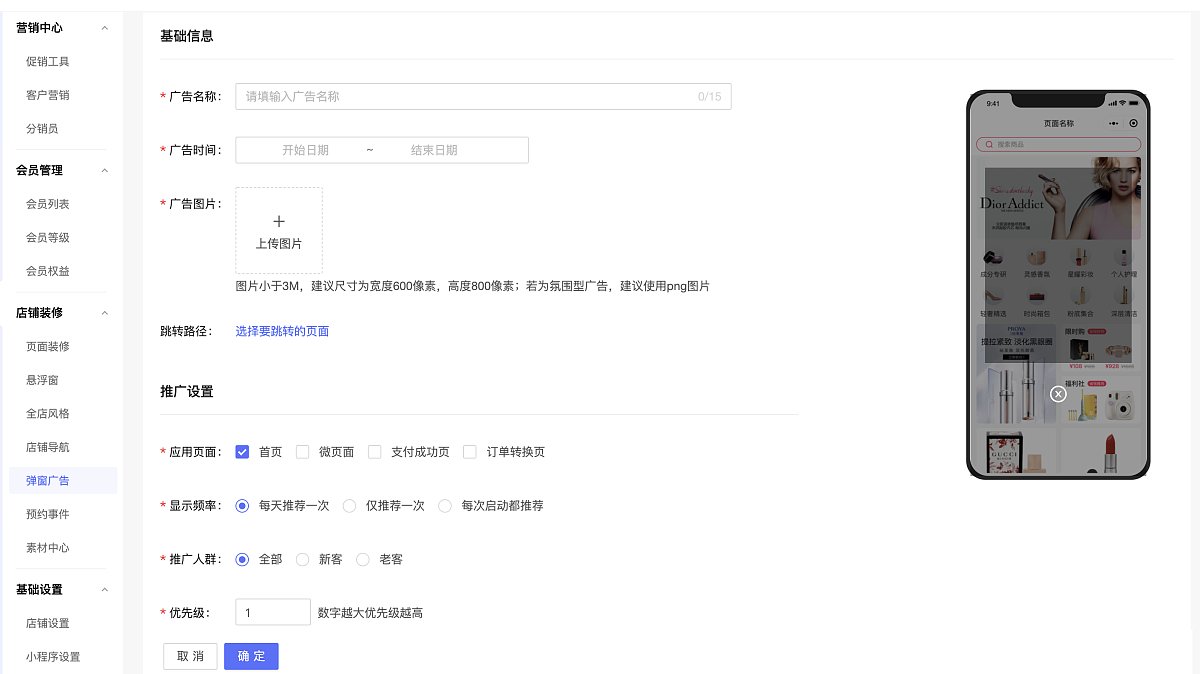This screenshot has width=1200, height=674.
Task: Click the 优先级 number input
Action: (273, 612)
